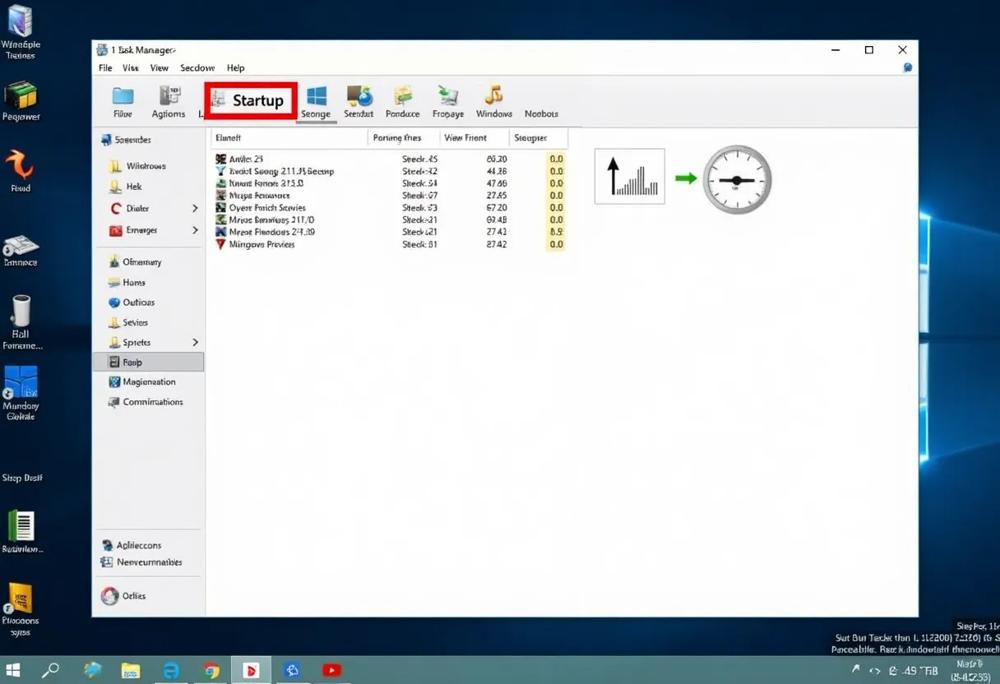Show hidden tray icons arrow
This screenshot has height=684, width=1000.
855,669
